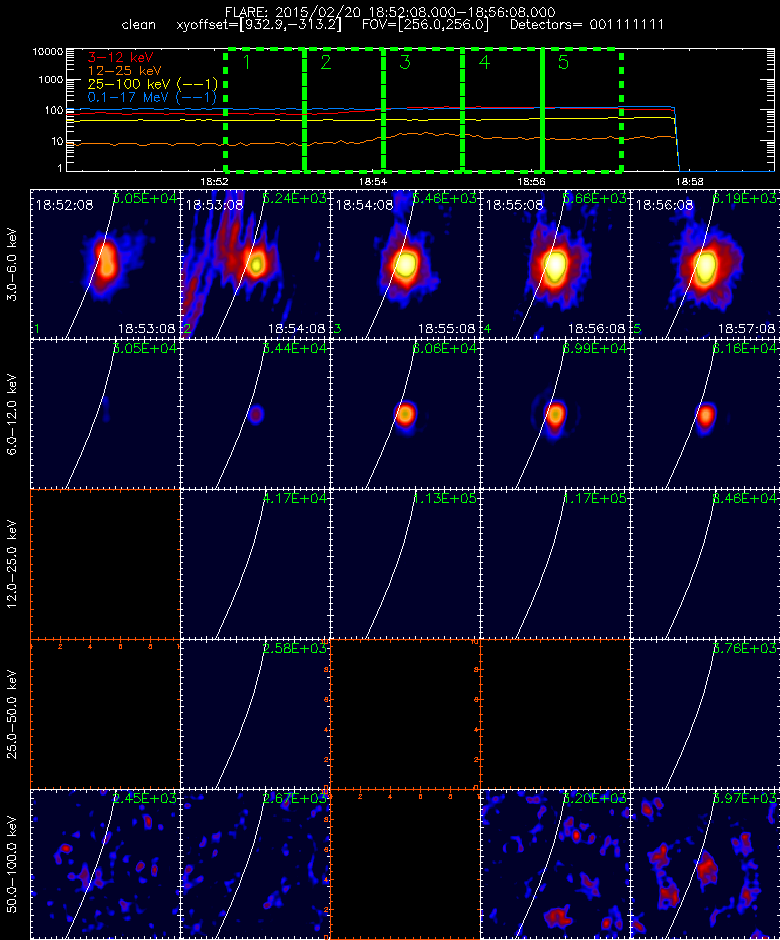Open the 6.0-12.0 keV image for interval 2
Screen dimensions: 780x940
click(x=255, y=414)
